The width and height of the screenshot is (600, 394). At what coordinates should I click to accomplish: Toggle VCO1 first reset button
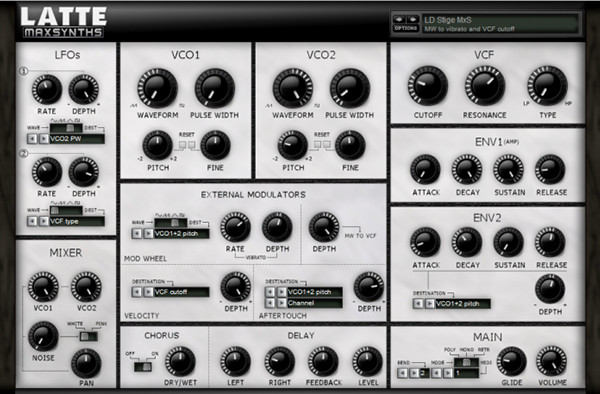183,145
